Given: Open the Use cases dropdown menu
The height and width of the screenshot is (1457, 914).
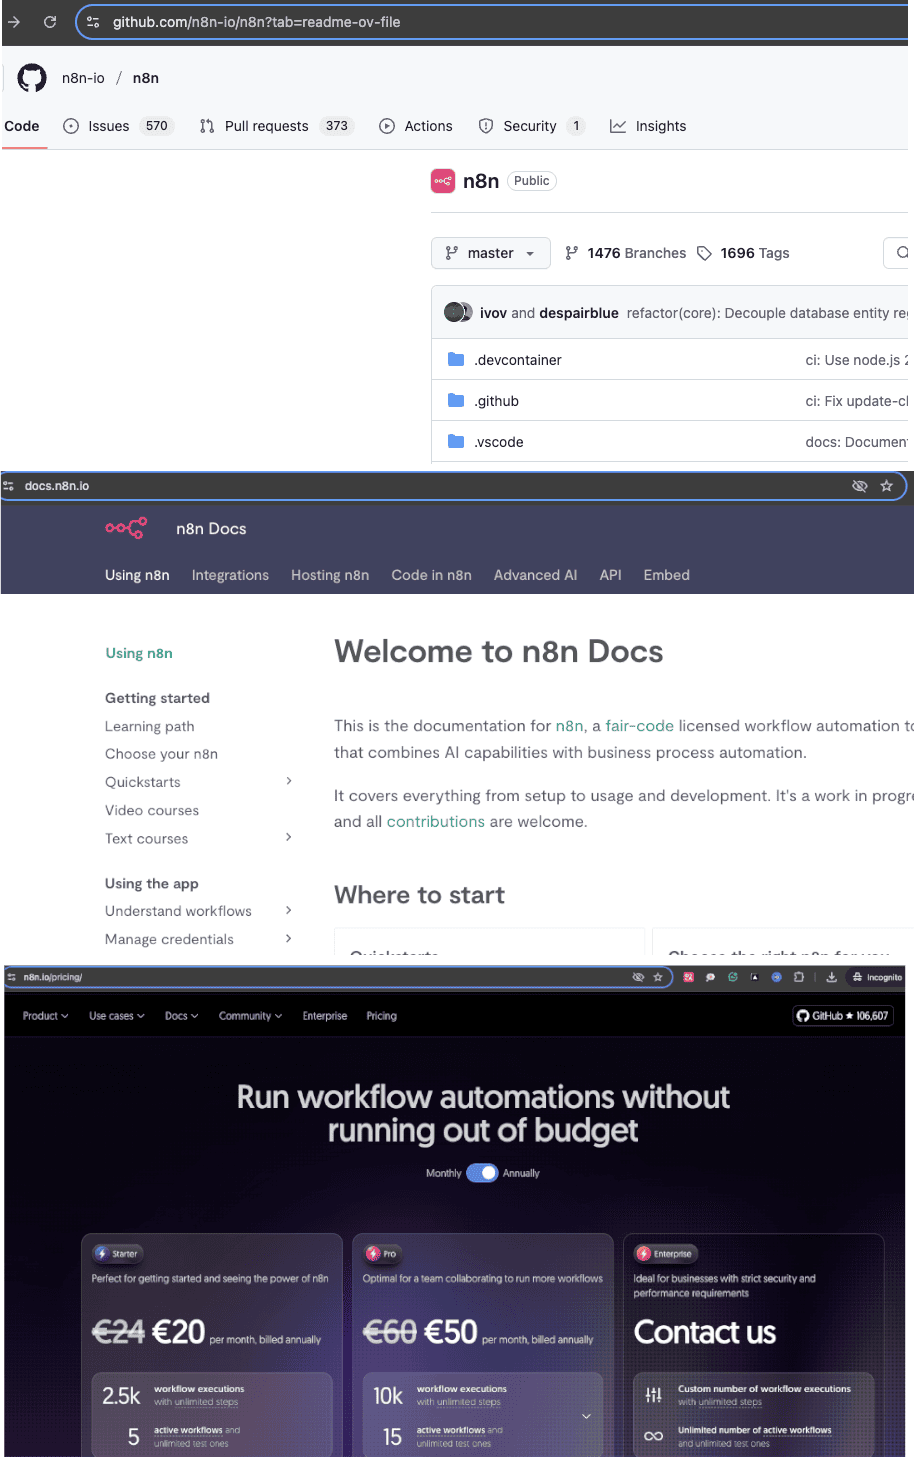Looking at the screenshot, I should pyautogui.click(x=117, y=1016).
